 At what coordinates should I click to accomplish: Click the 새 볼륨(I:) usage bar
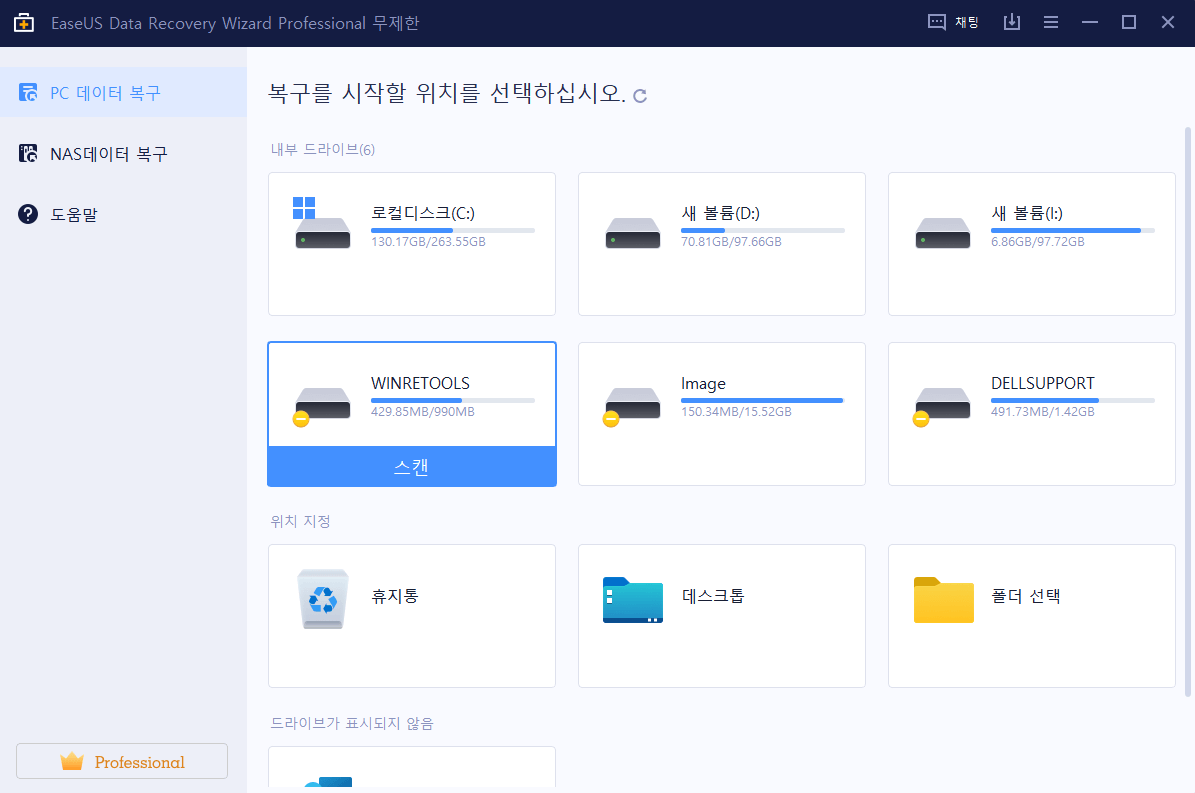point(1073,230)
